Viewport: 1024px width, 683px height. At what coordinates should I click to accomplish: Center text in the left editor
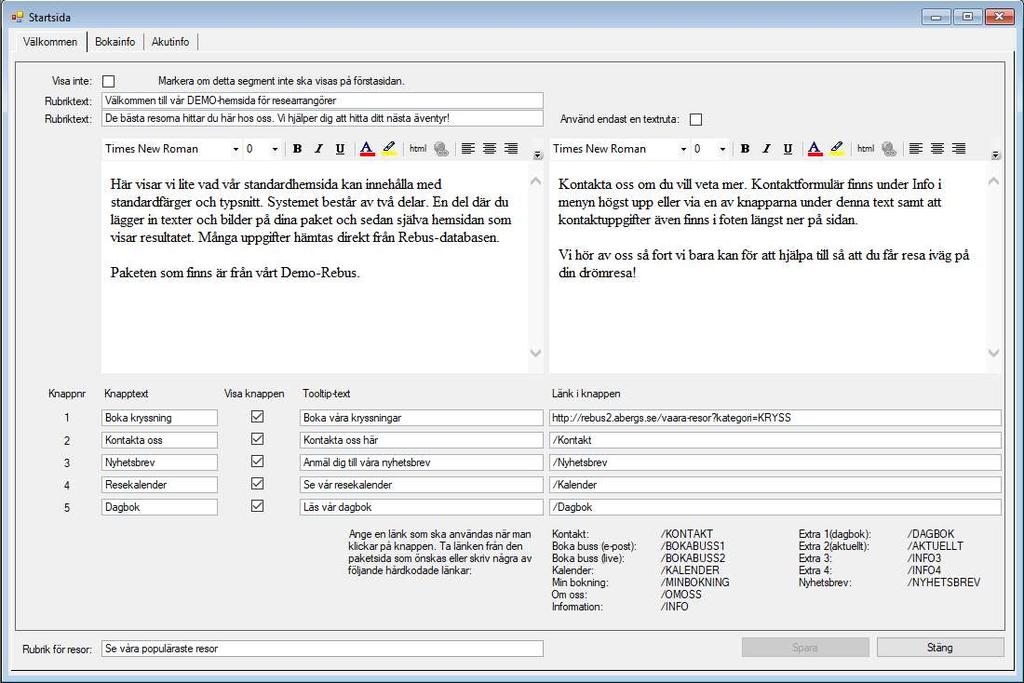490,149
